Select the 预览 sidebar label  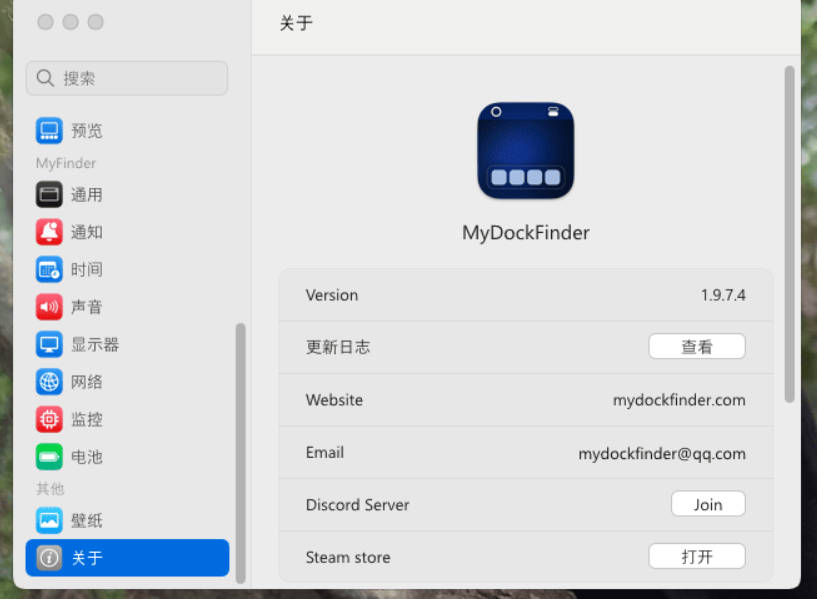coord(86,131)
